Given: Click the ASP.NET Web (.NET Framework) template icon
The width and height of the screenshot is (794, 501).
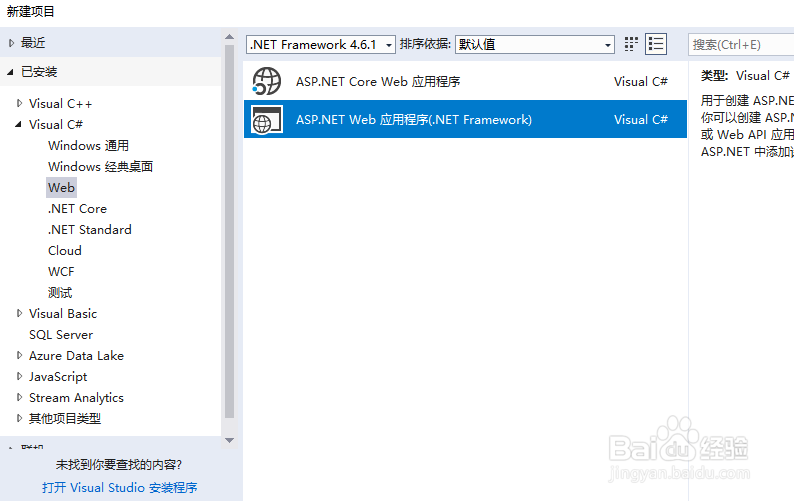Looking at the screenshot, I should pyautogui.click(x=266, y=120).
